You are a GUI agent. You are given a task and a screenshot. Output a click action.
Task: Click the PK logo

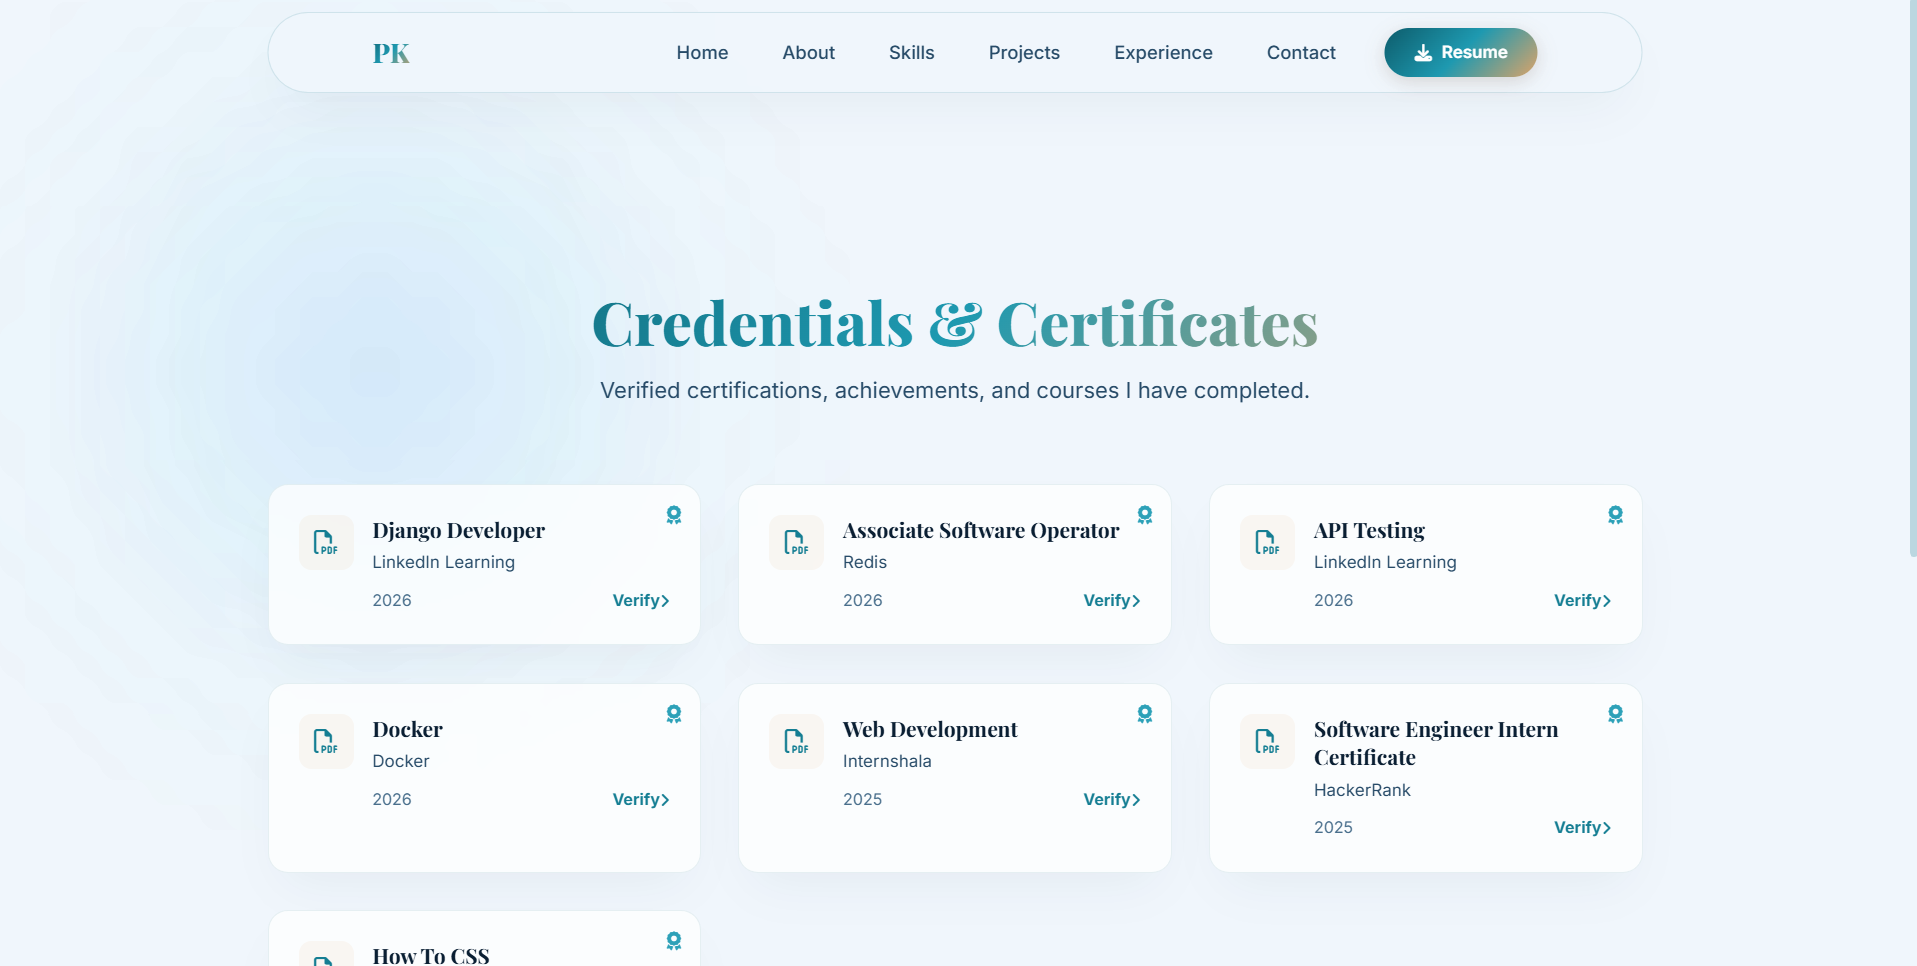[391, 53]
